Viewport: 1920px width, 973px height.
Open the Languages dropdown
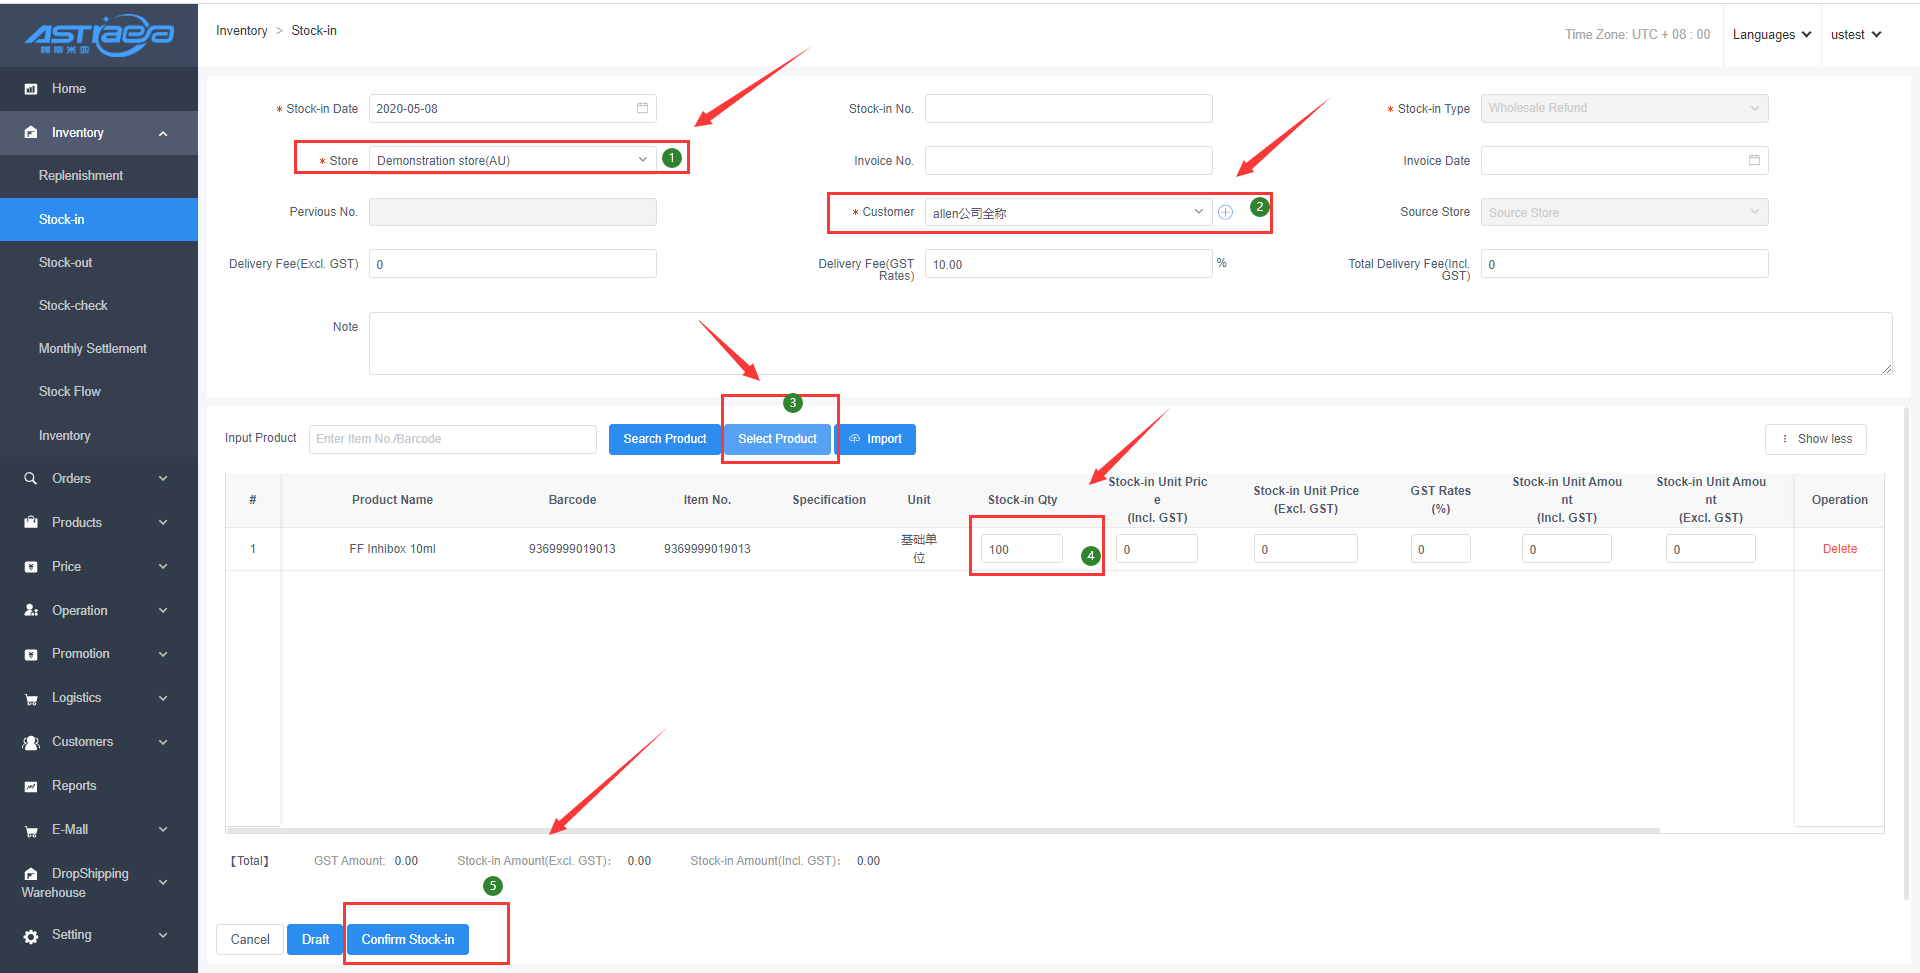(1771, 35)
